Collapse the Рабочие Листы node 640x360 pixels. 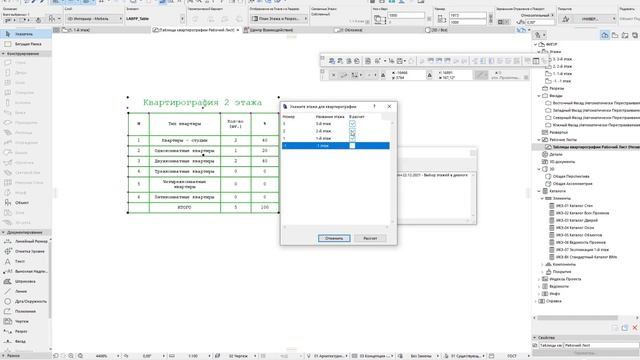(539, 140)
